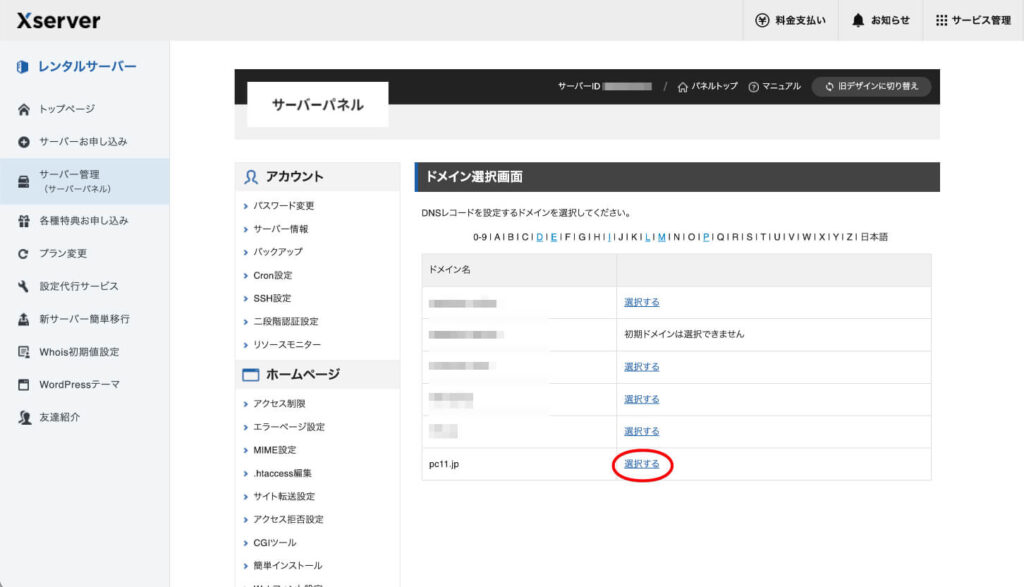Click the WordPressテーマ window icon
The image size is (1024, 587).
pos(24,385)
